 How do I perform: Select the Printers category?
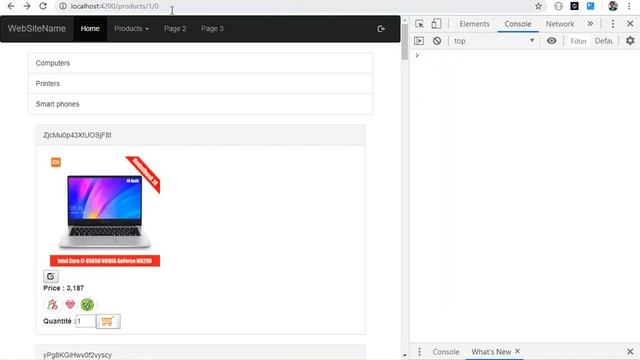click(200, 84)
